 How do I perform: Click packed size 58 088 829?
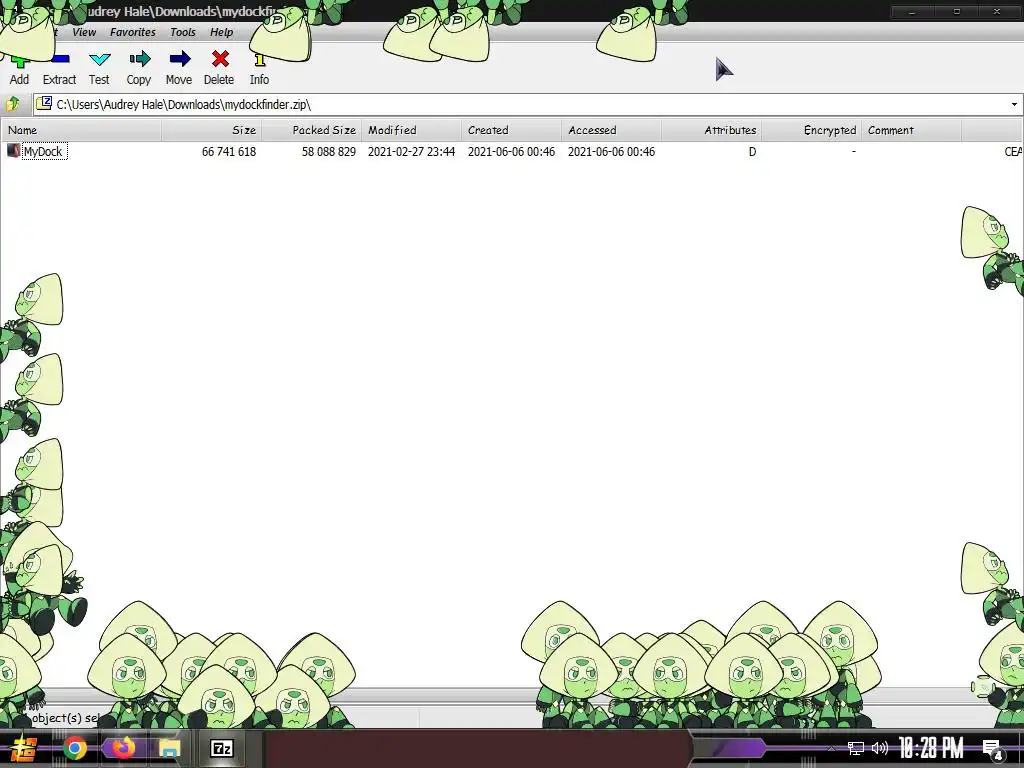coord(328,152)
